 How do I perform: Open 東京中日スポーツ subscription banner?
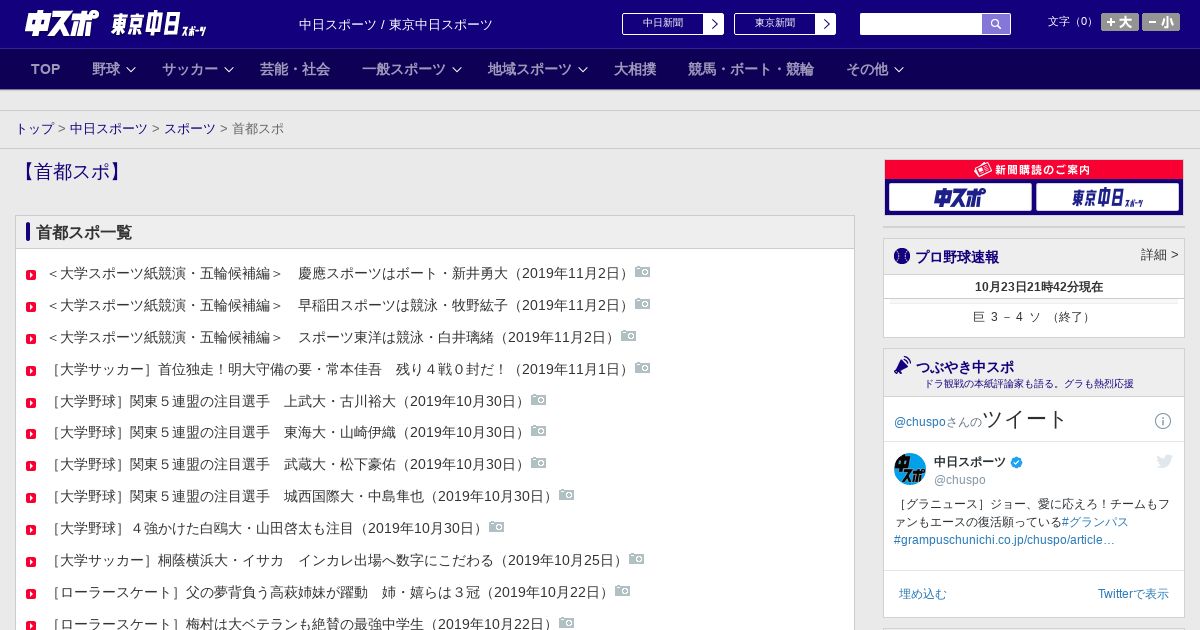1108,198
